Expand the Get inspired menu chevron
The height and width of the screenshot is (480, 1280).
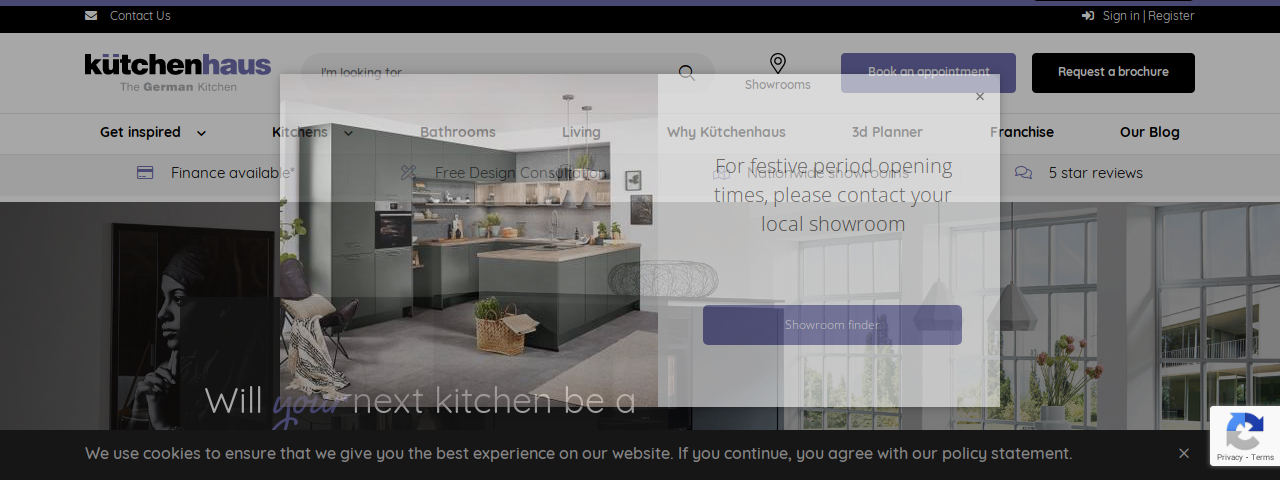coord(201,133)
